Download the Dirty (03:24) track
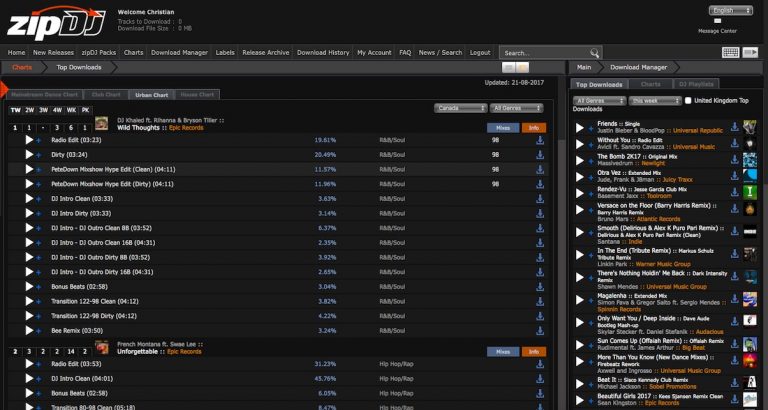Viewport: 768px width, 410px height. pos(540,155)
